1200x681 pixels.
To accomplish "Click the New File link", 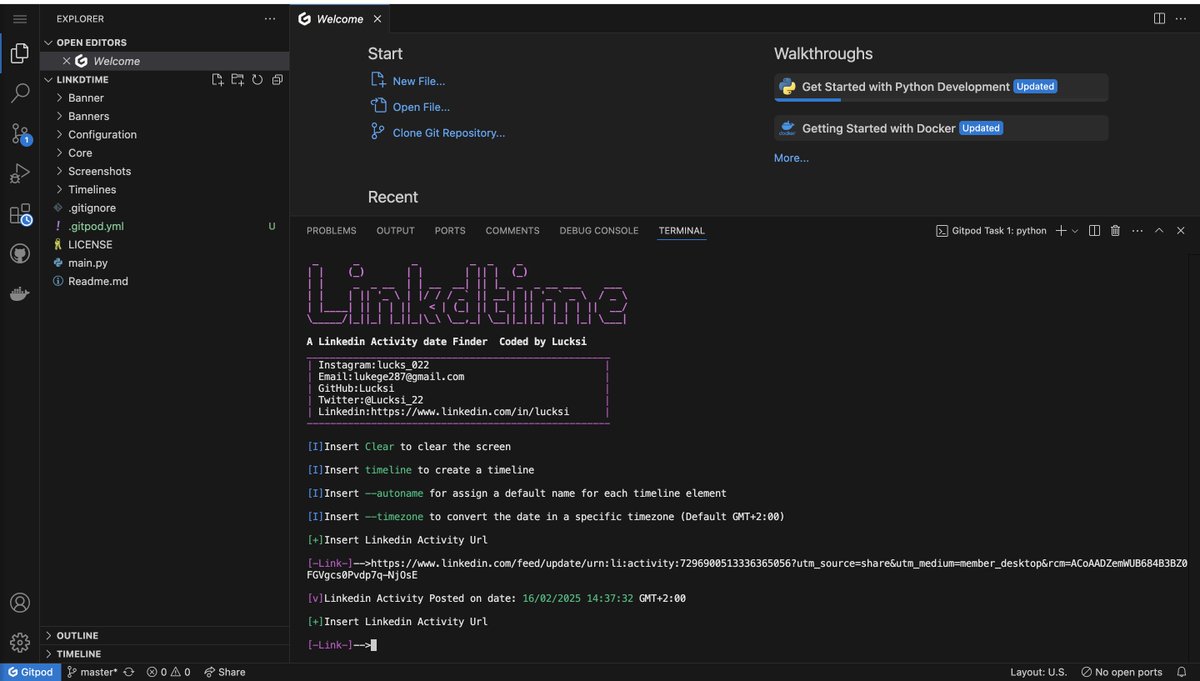I will coord(418,81).
